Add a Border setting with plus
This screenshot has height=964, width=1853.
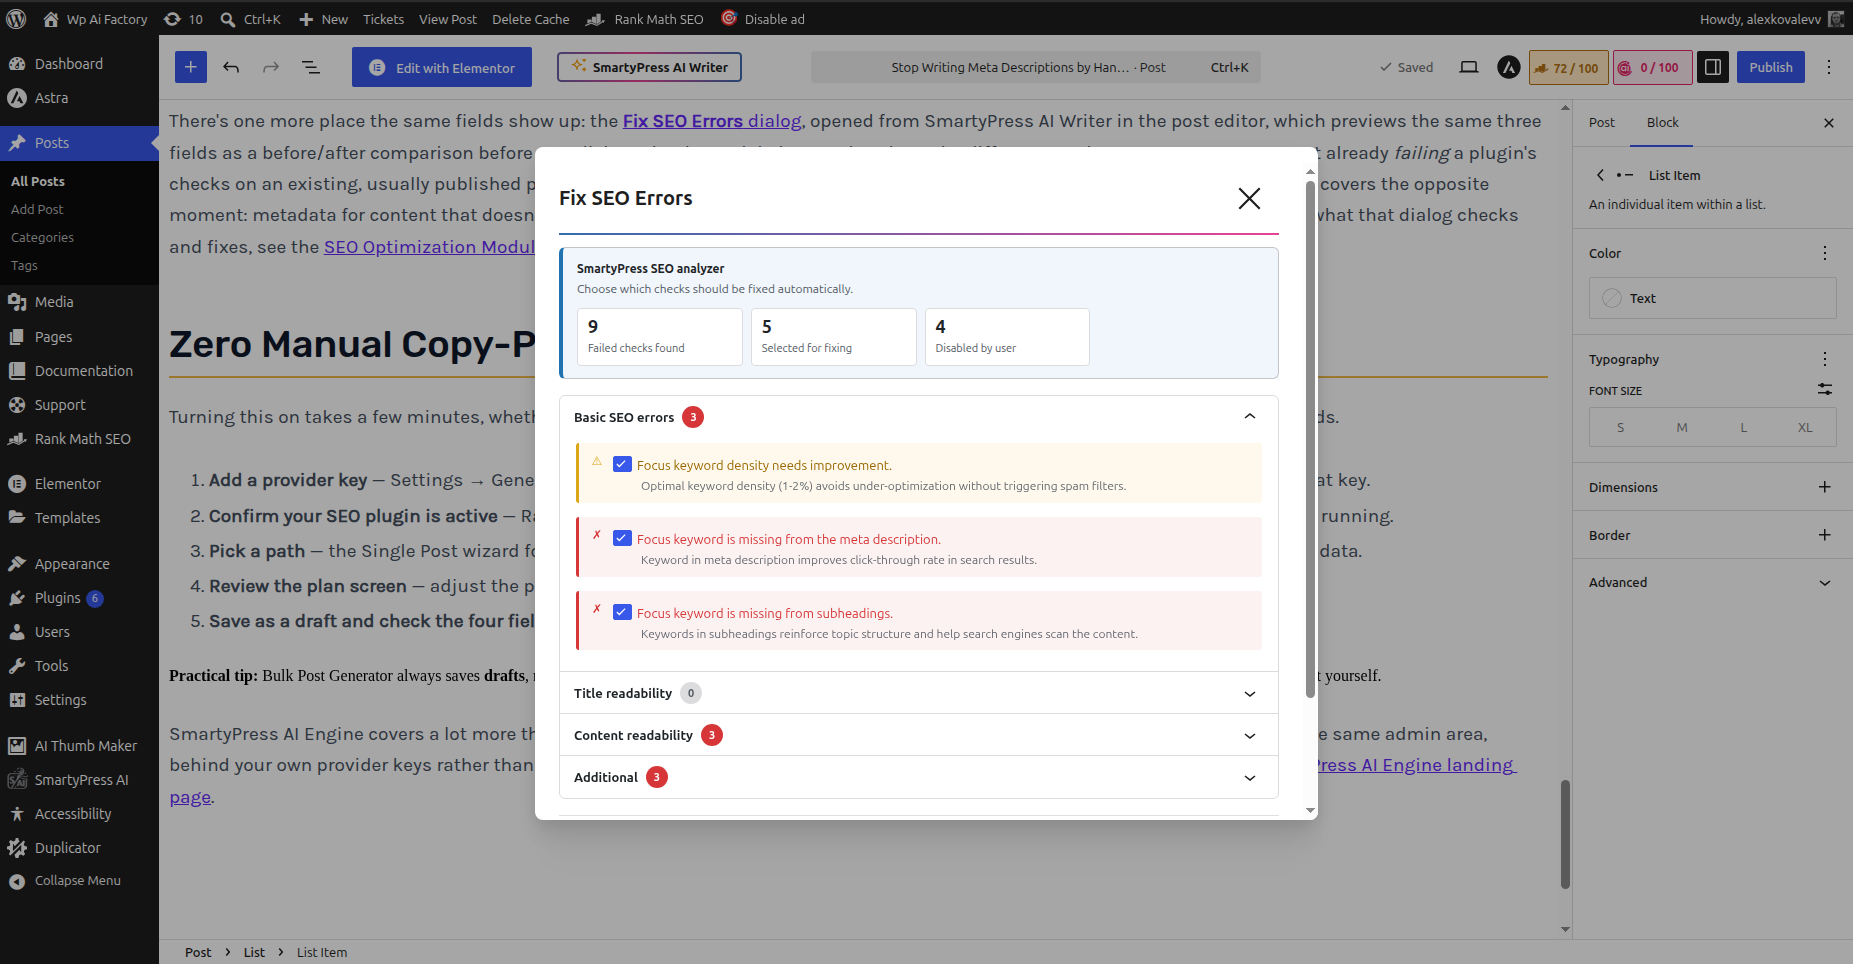1825,535
